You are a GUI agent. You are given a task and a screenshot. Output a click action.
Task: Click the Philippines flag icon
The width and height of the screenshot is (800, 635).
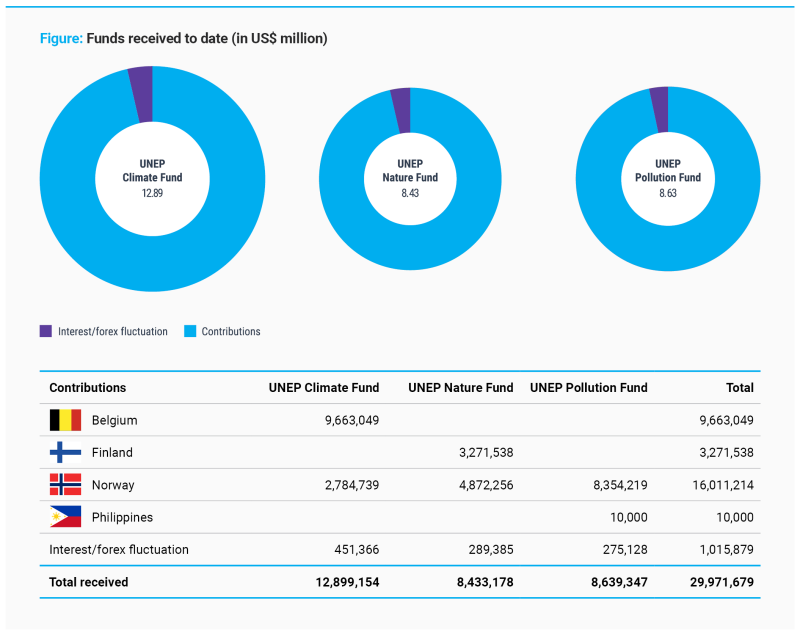pyautogui.click(x=65, y=517)
